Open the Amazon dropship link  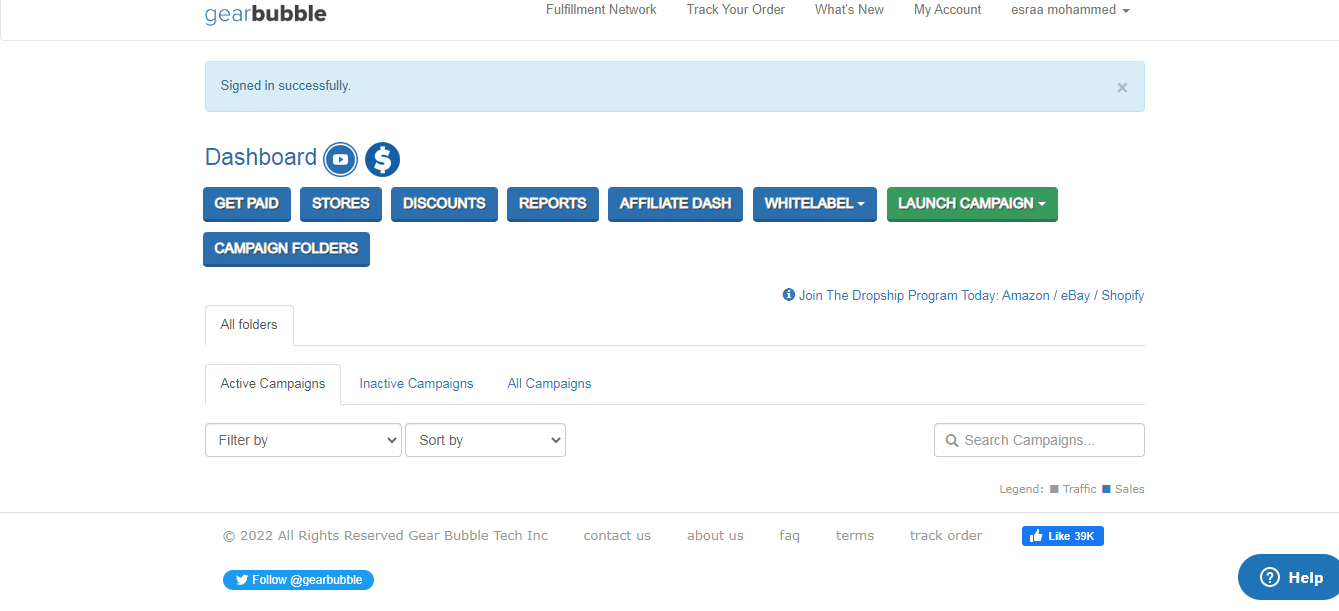[1026, 296]
